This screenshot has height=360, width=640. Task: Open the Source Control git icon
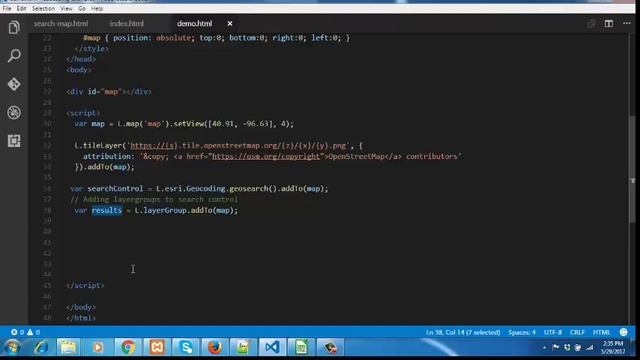point(14,84)
